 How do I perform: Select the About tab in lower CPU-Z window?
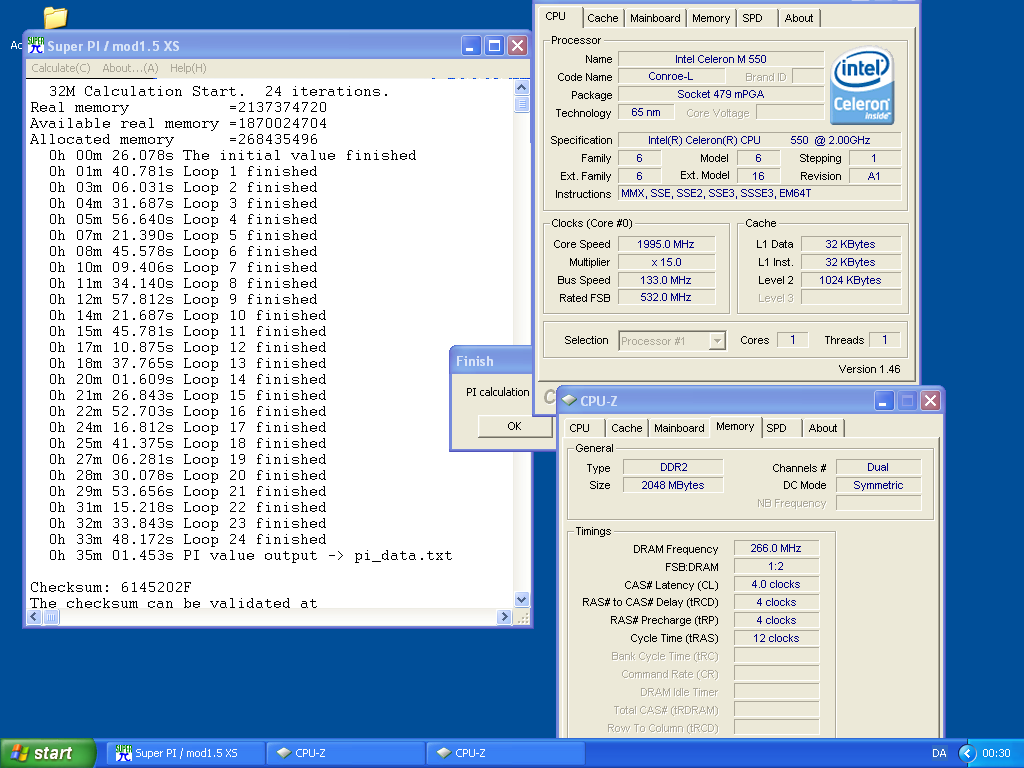coord(823,428)
